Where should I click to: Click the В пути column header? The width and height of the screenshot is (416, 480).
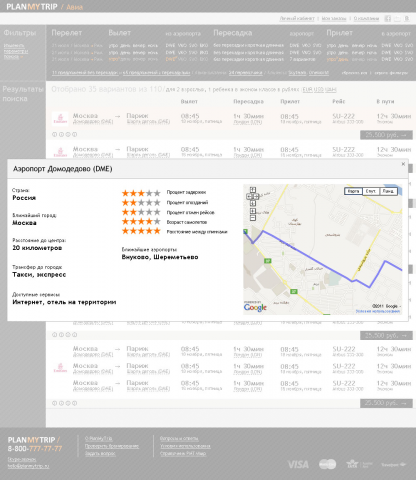coord(385,102)
